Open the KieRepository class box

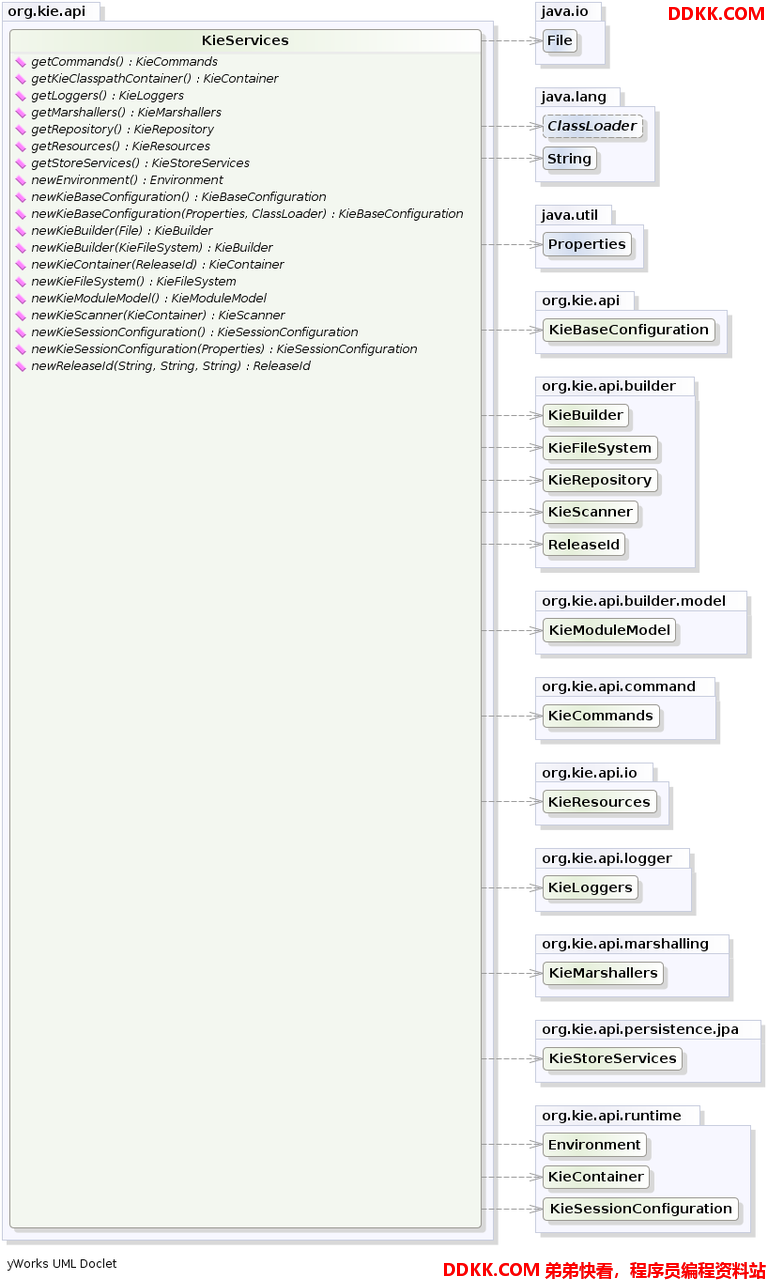point(600,480)
